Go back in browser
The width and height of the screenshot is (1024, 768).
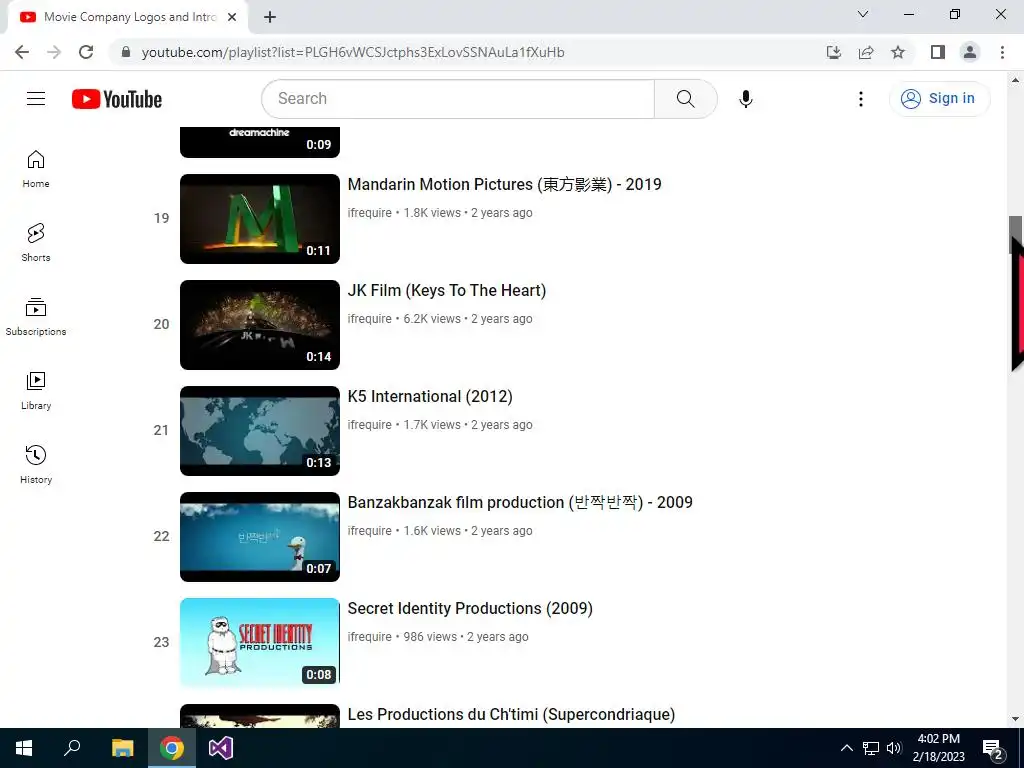point(22,52)
